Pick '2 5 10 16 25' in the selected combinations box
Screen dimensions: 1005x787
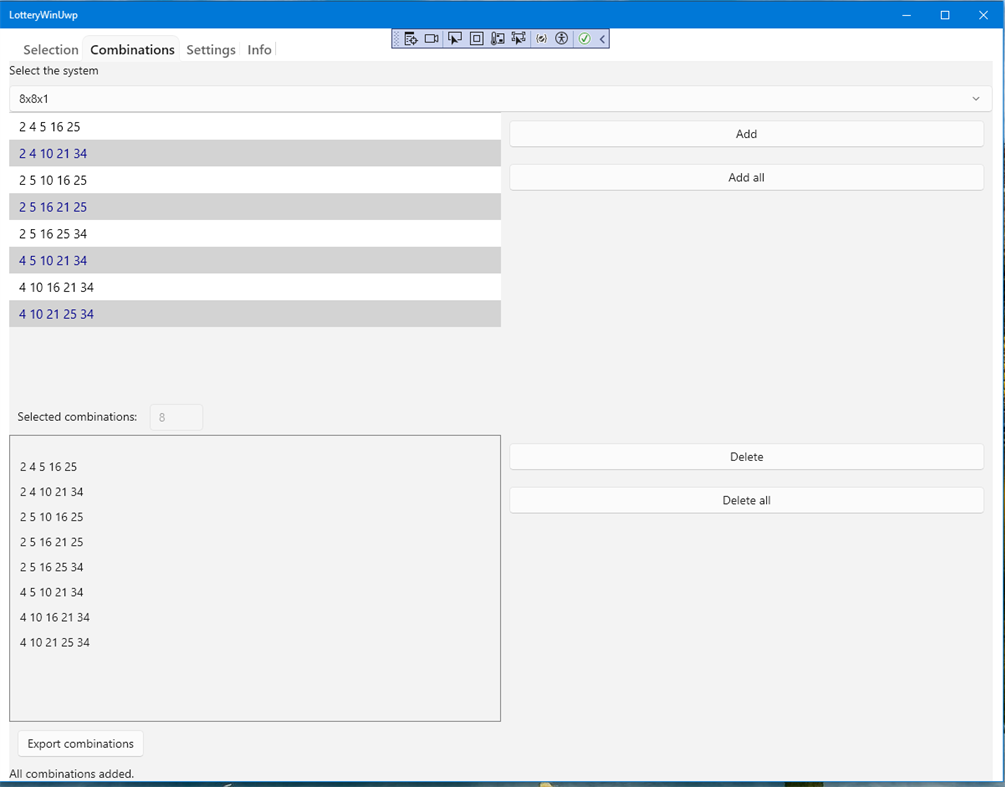click(51, 517)
